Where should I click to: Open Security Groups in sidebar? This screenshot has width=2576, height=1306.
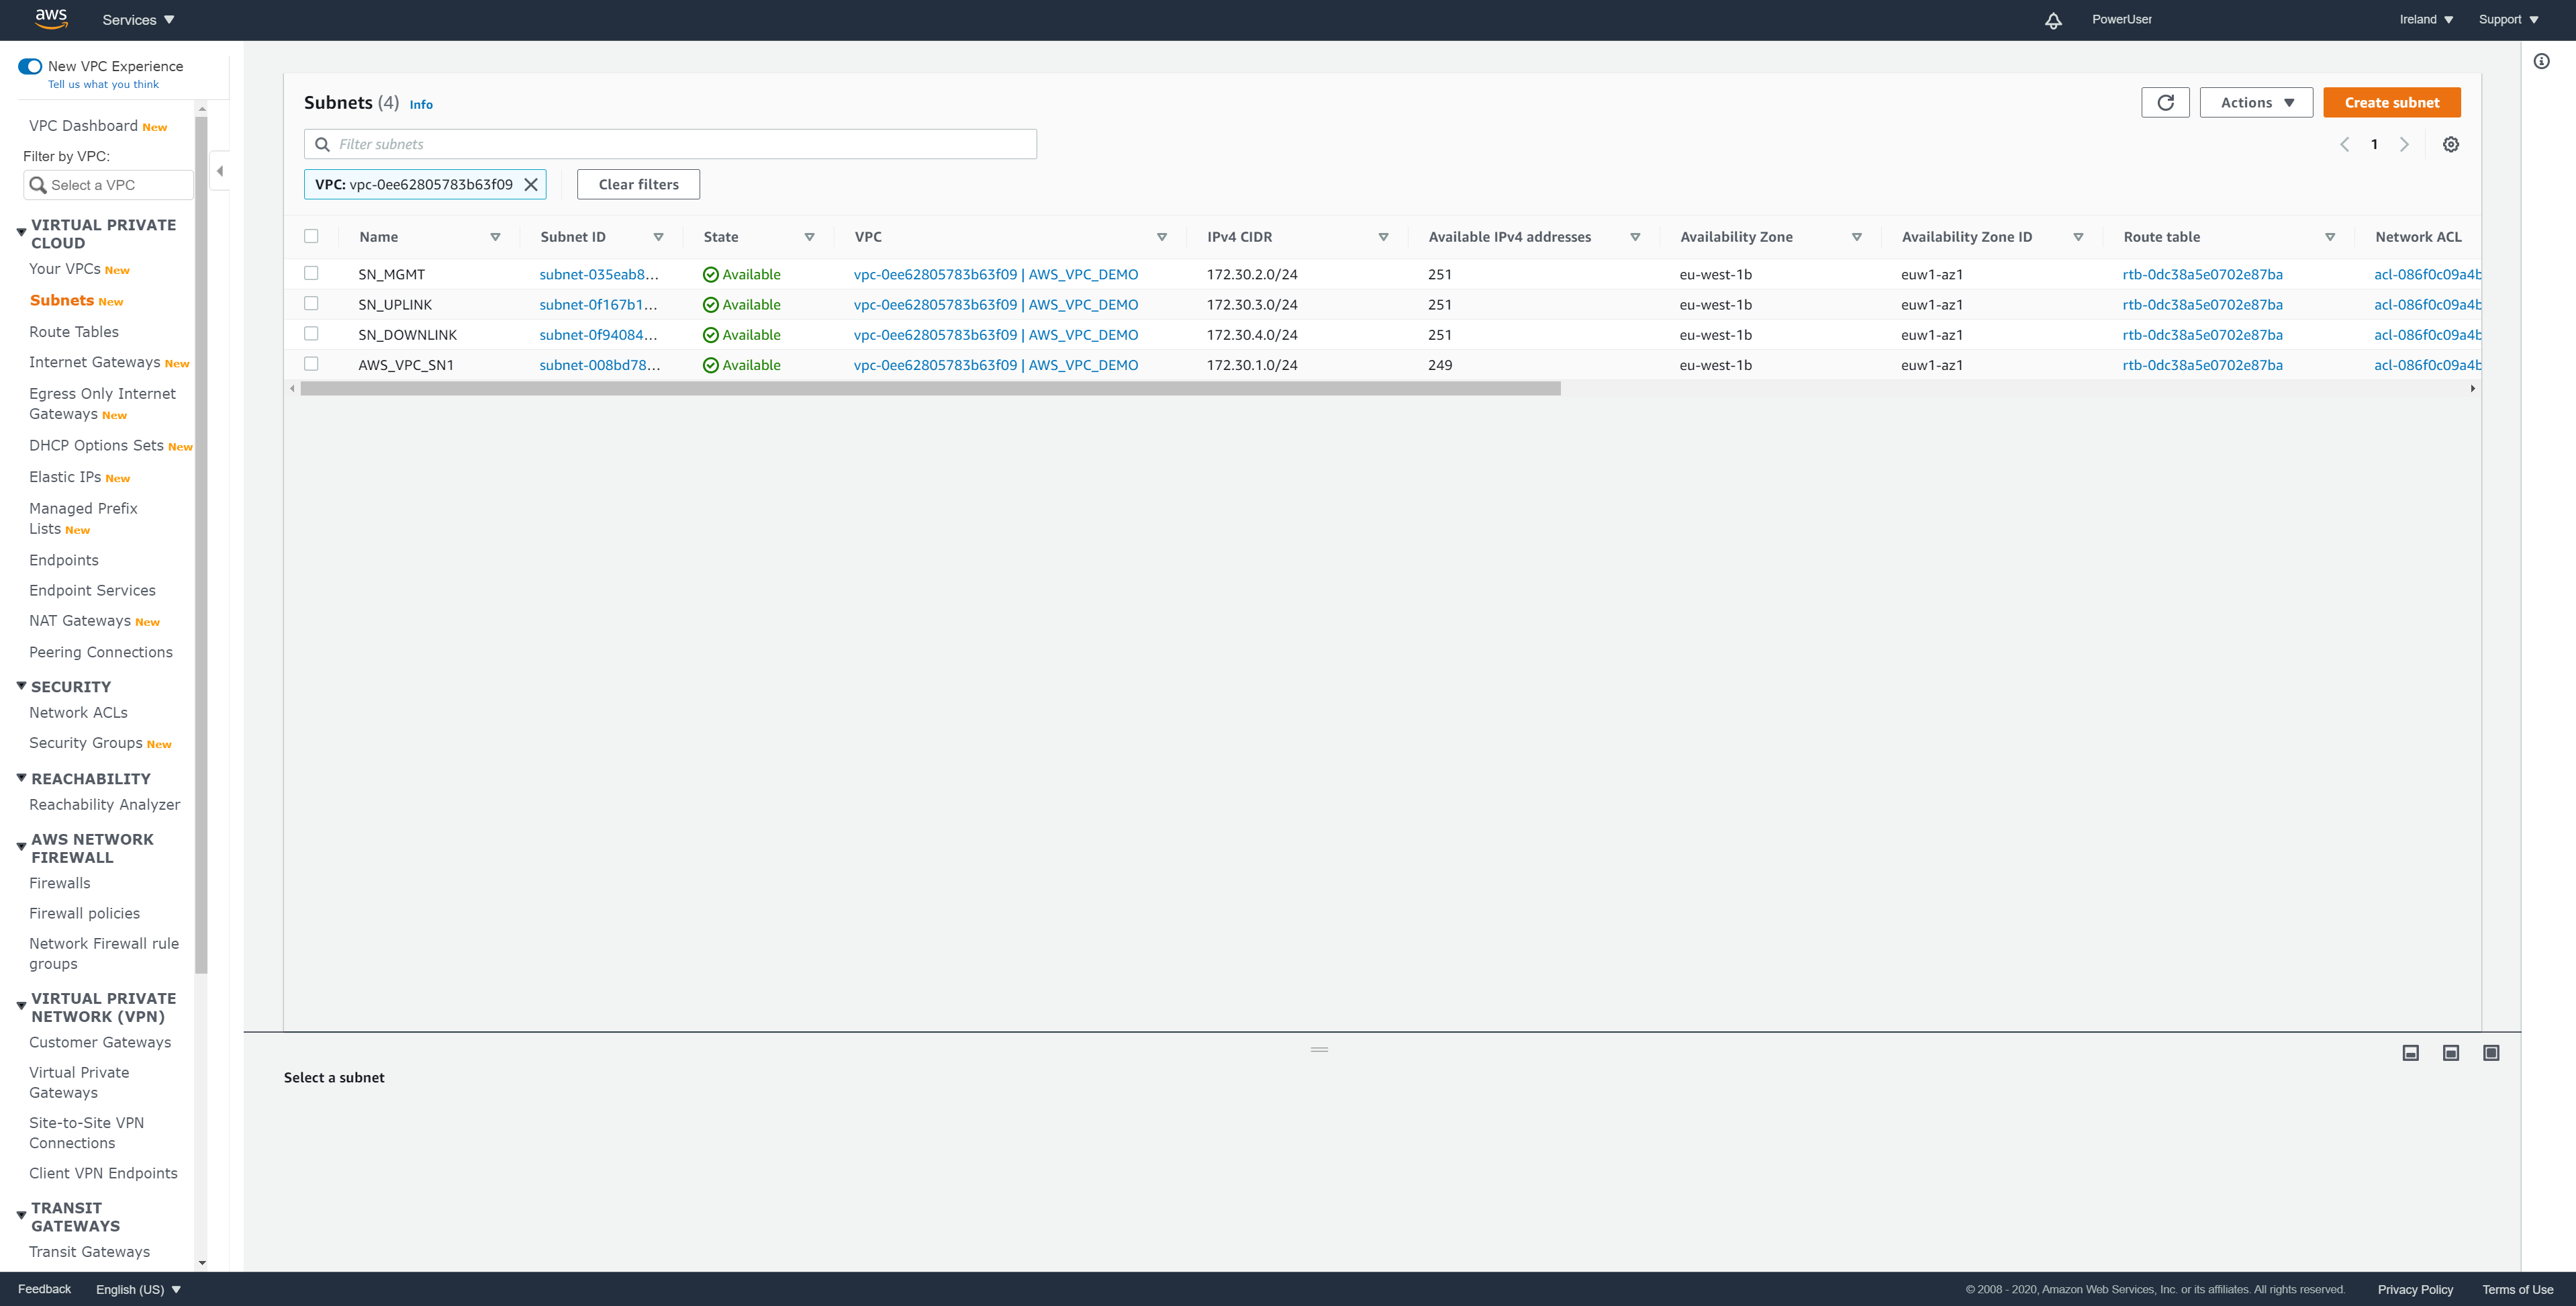click(x=86, y=742)
